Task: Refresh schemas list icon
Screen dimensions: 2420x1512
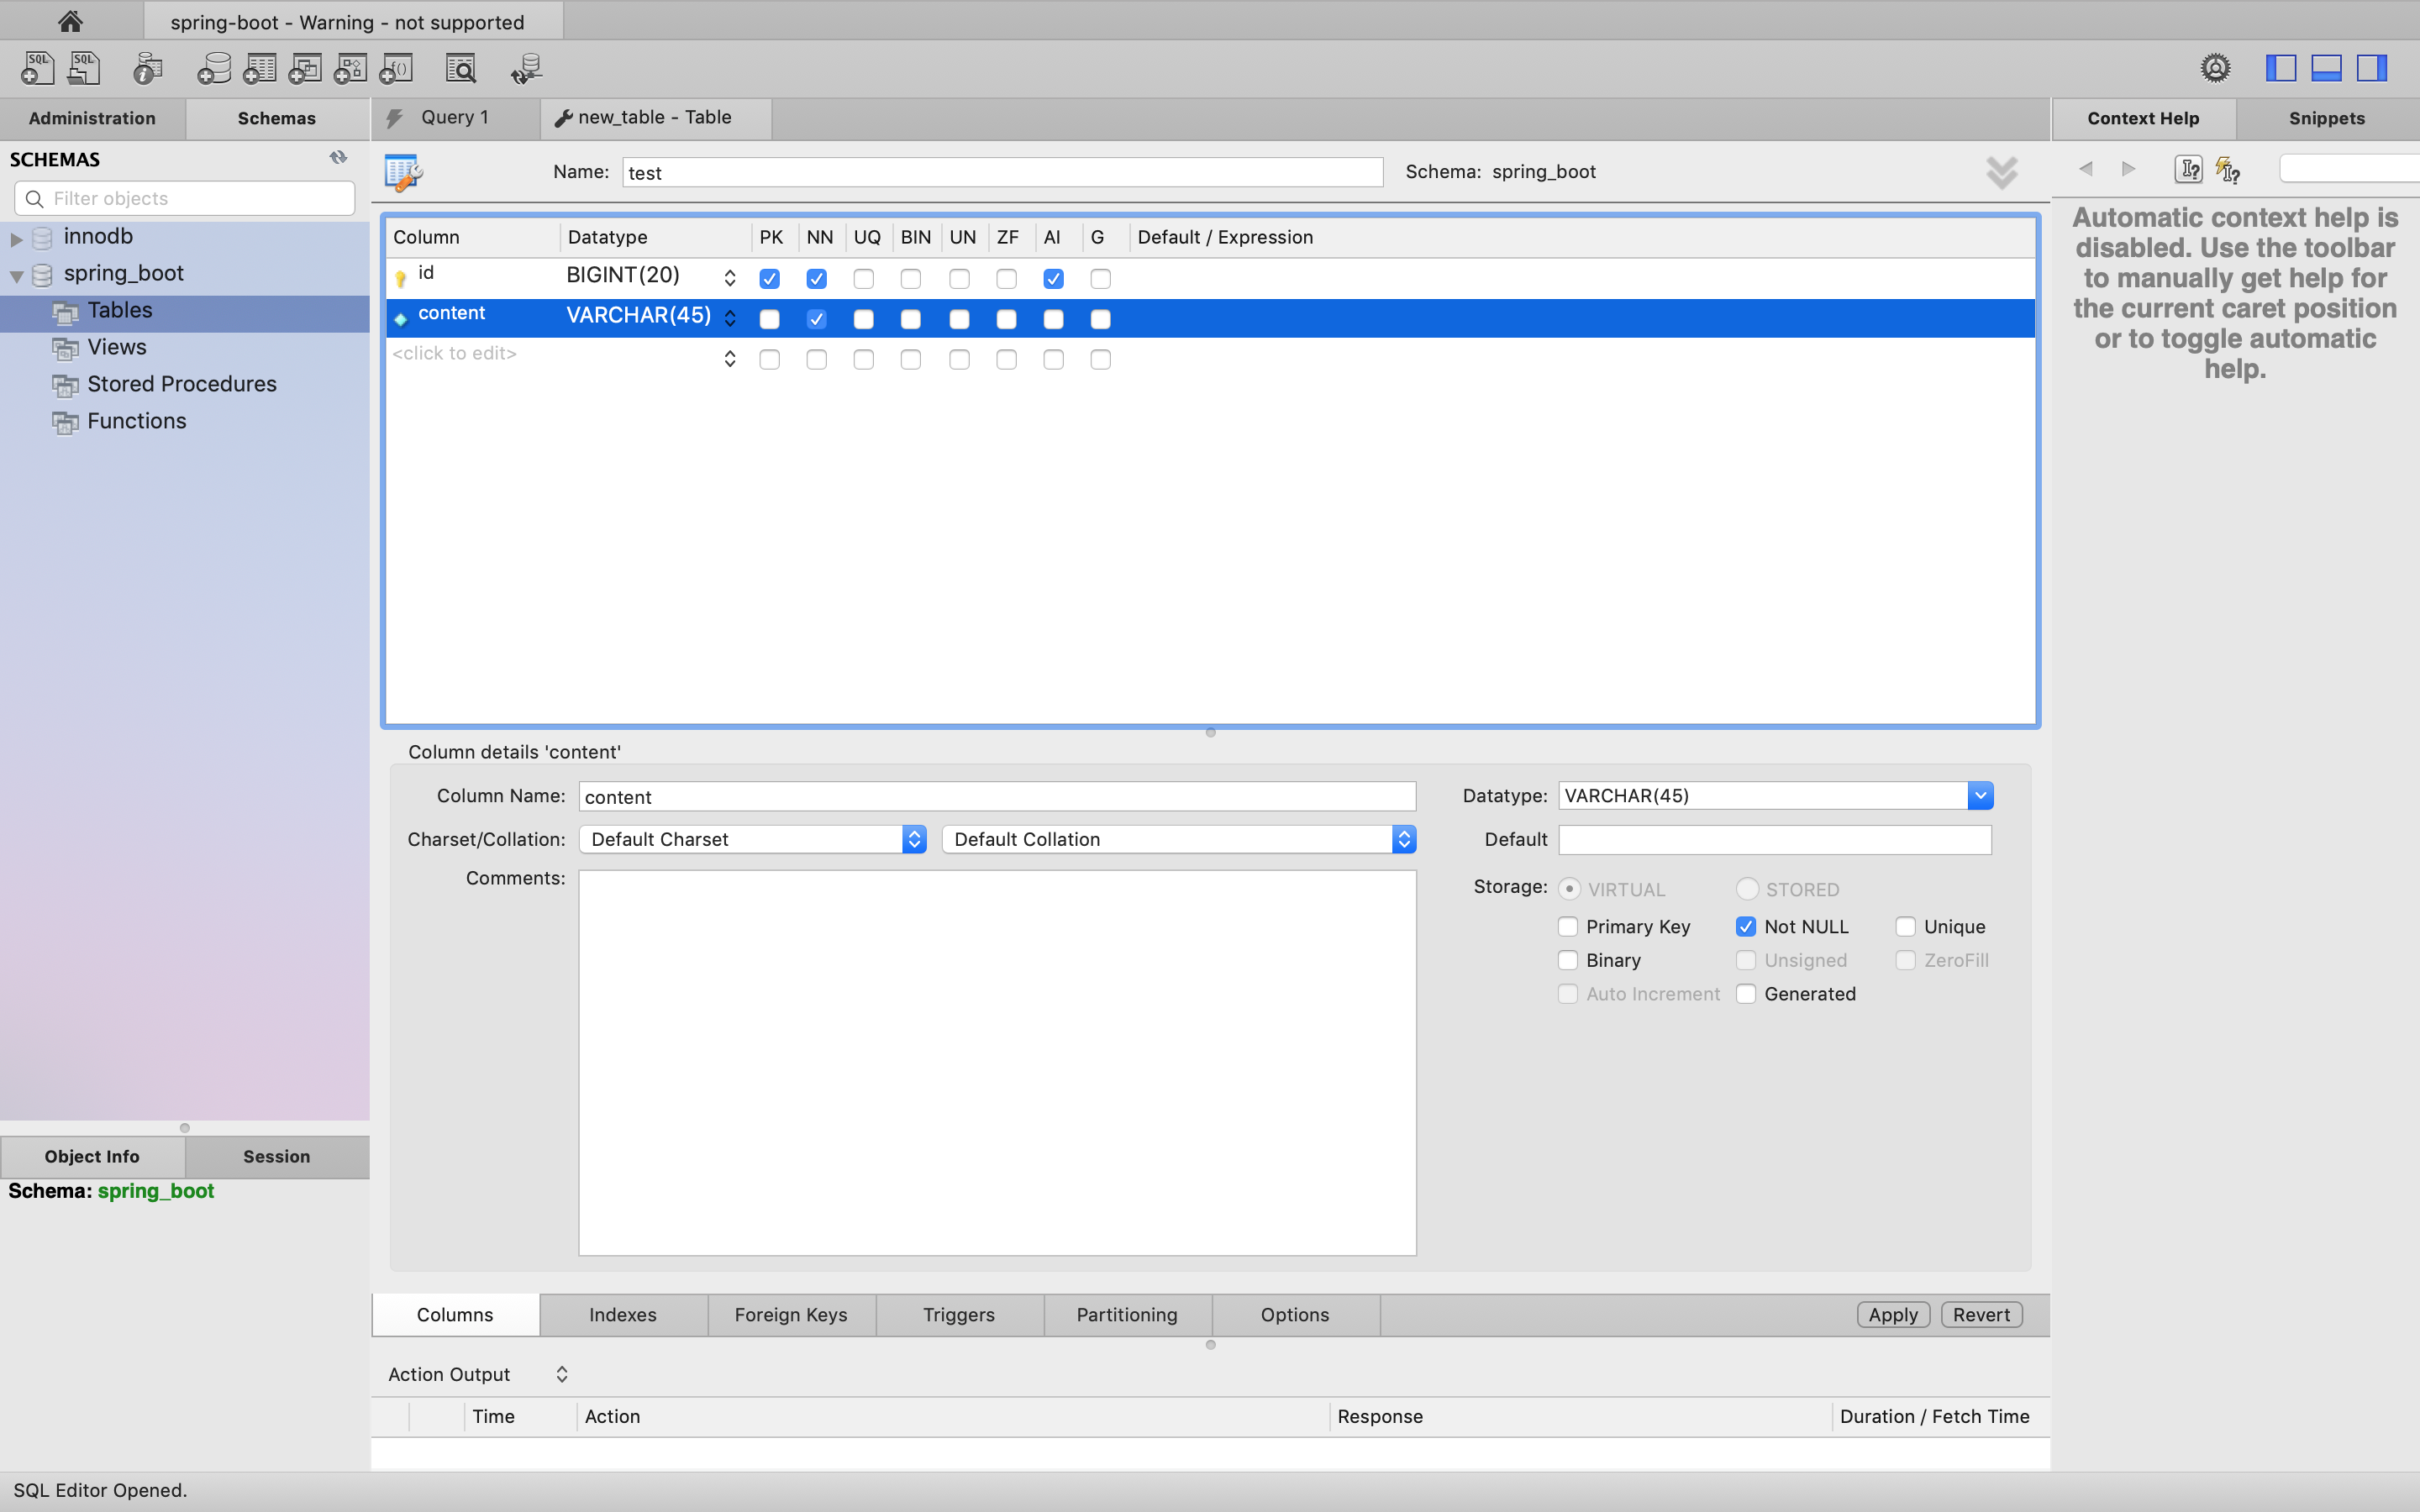Action: pos(338,158)
